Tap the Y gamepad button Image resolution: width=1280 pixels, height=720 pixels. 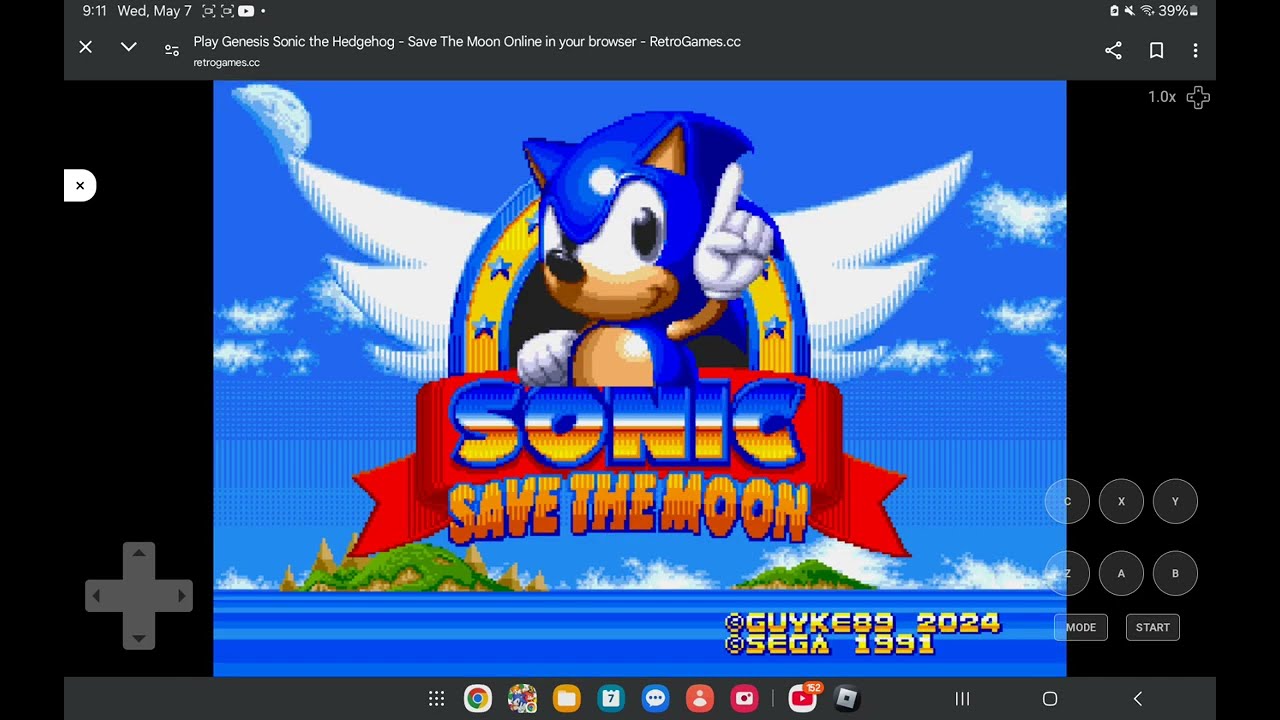click(x=1175, y=502)
